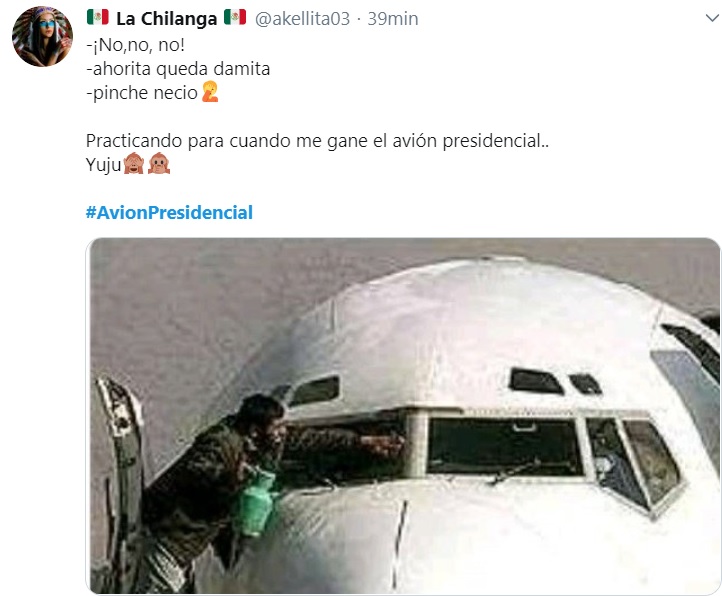Click the Mexican flag before La Chilanga
Screen dimensions: 722x596
point(98,18)
